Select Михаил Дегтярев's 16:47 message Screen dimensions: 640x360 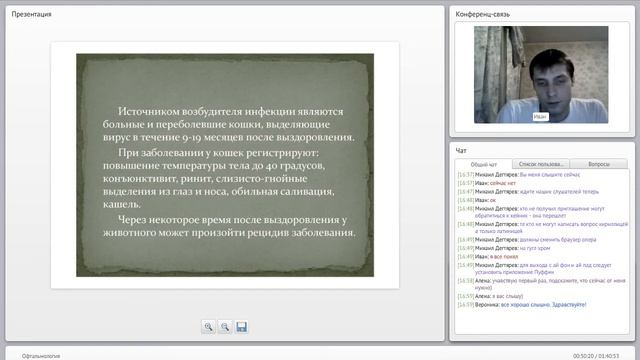(528, 192)
